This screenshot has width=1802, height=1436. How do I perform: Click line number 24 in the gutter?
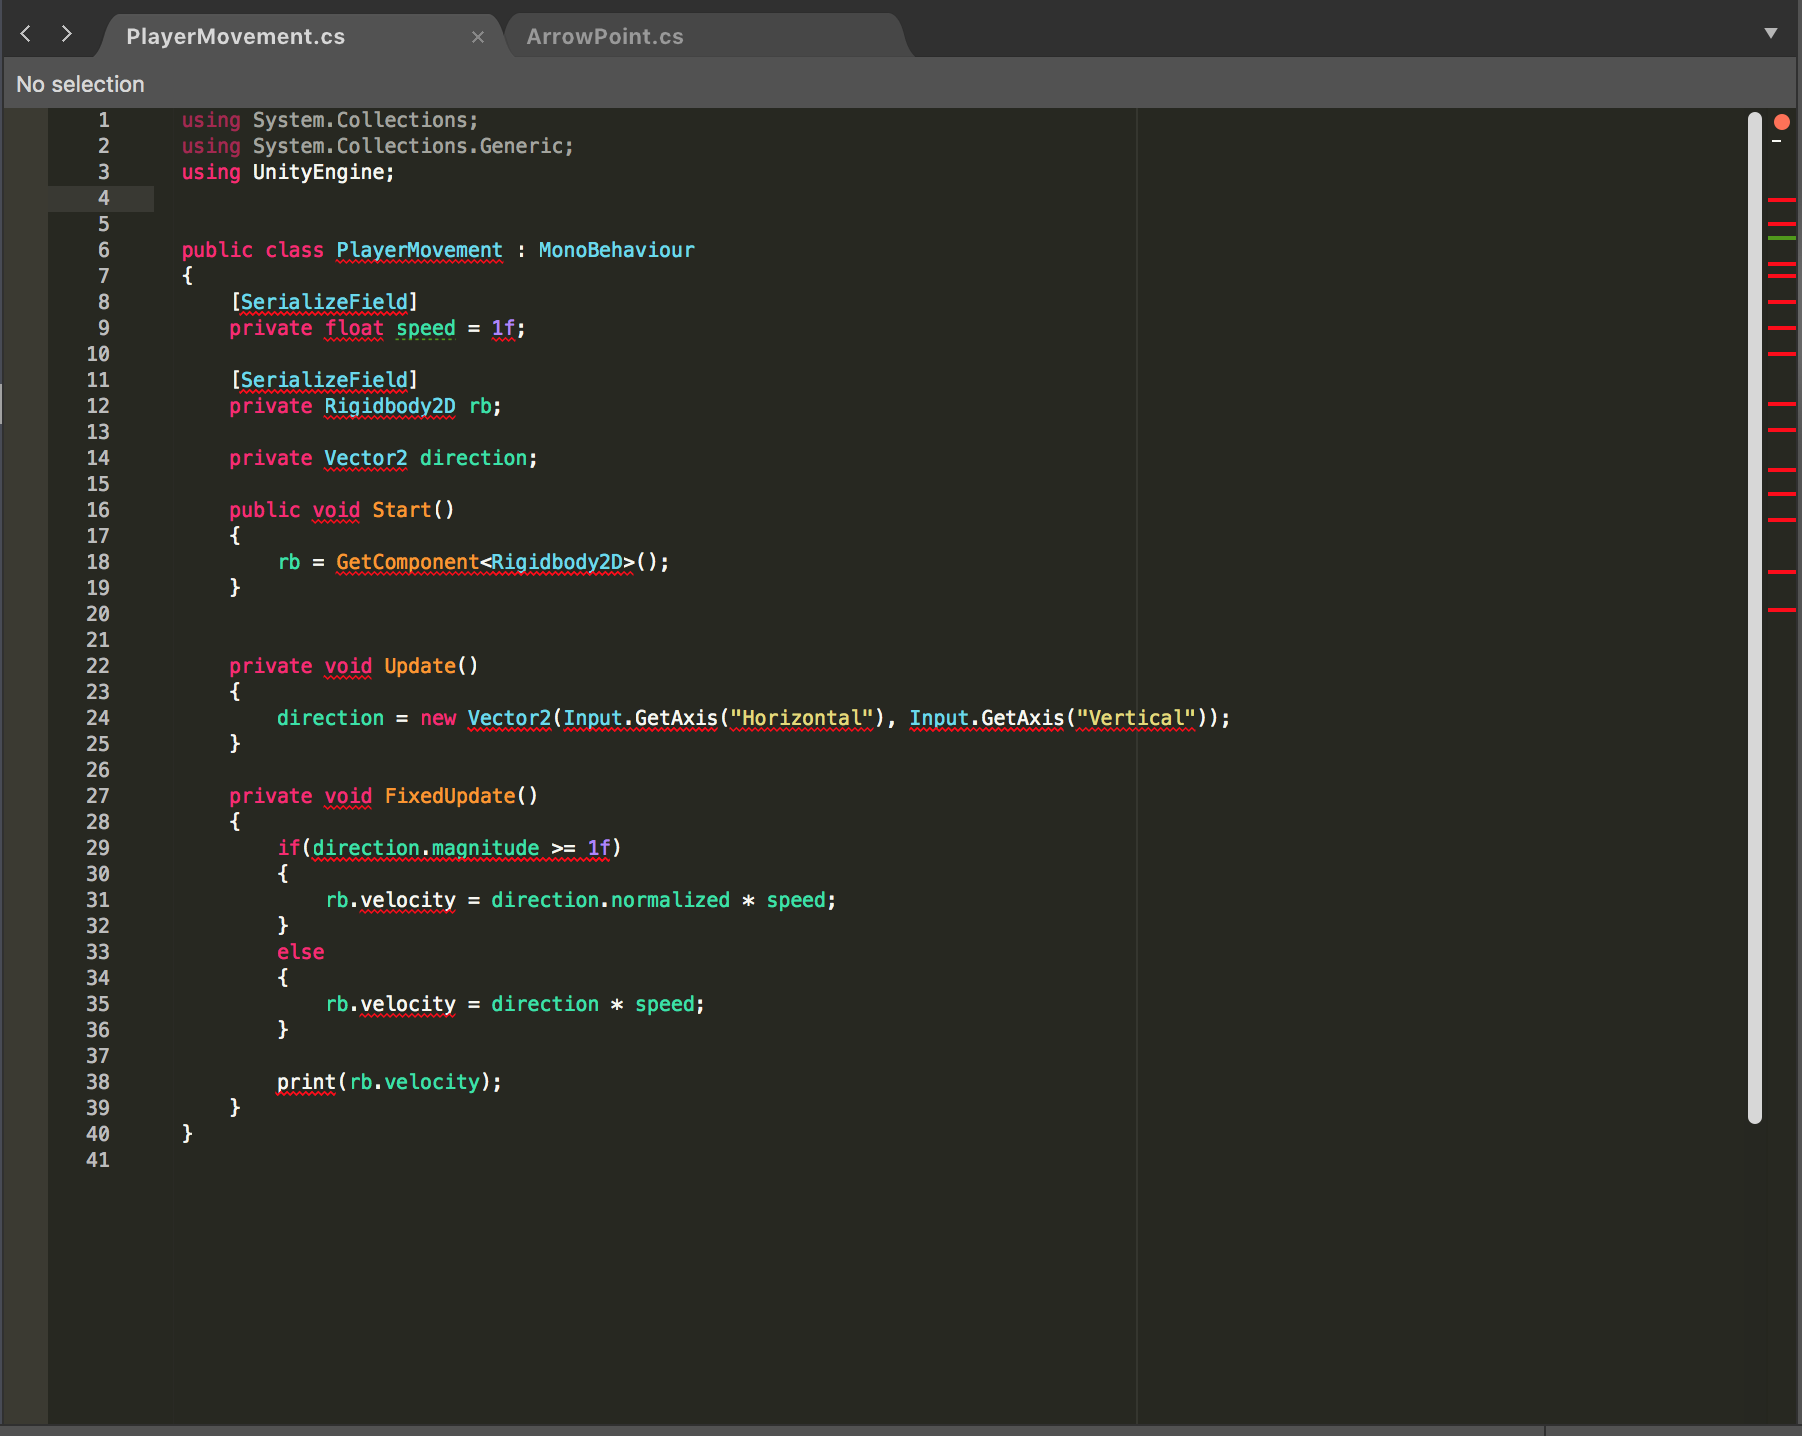[98, 718]
